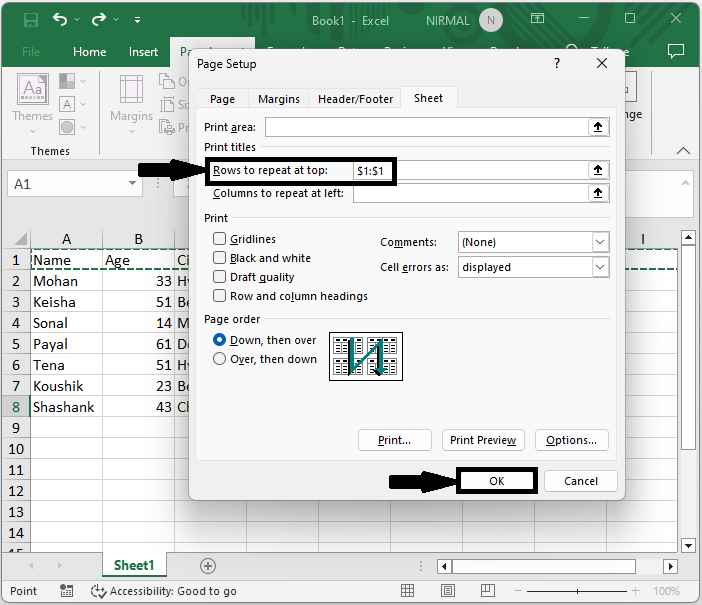Collapse dialog using Print area range selector

(x=598, y=127)
